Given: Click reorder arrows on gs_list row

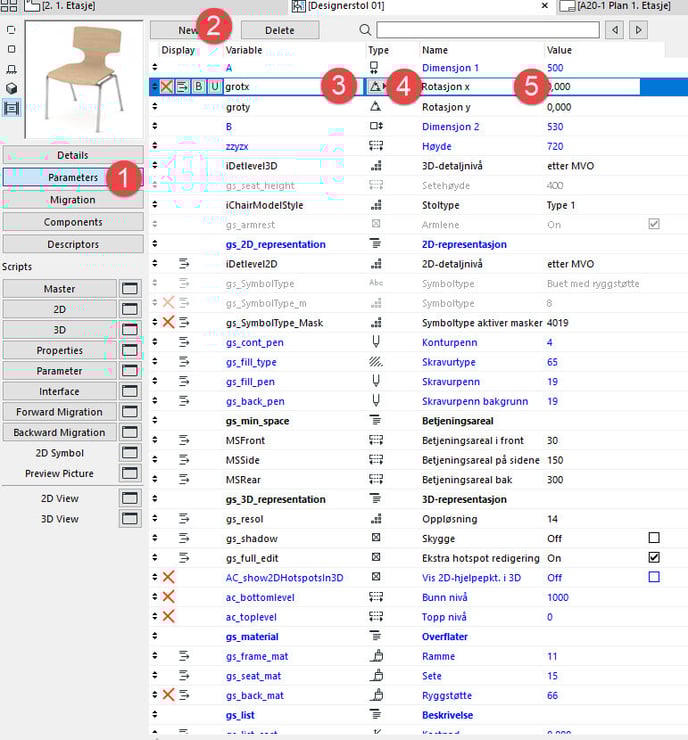Looking at the screenshot, I should point(155,715).
